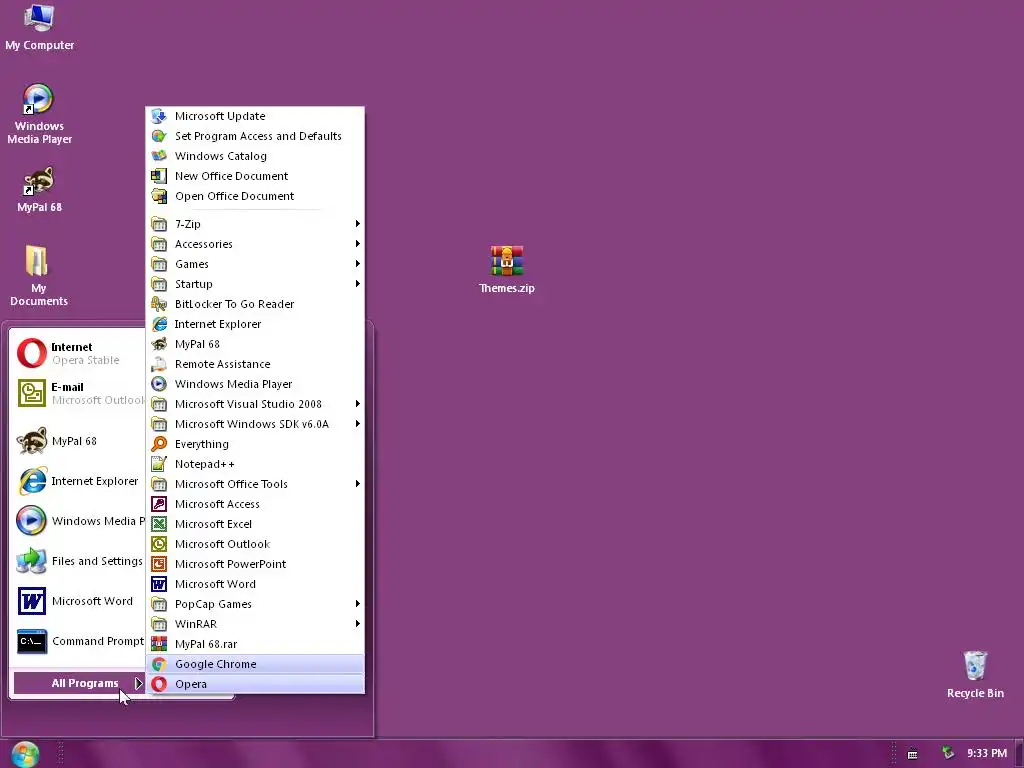
Task: Launch Remote Assistance from programs list
Action: 255,364
